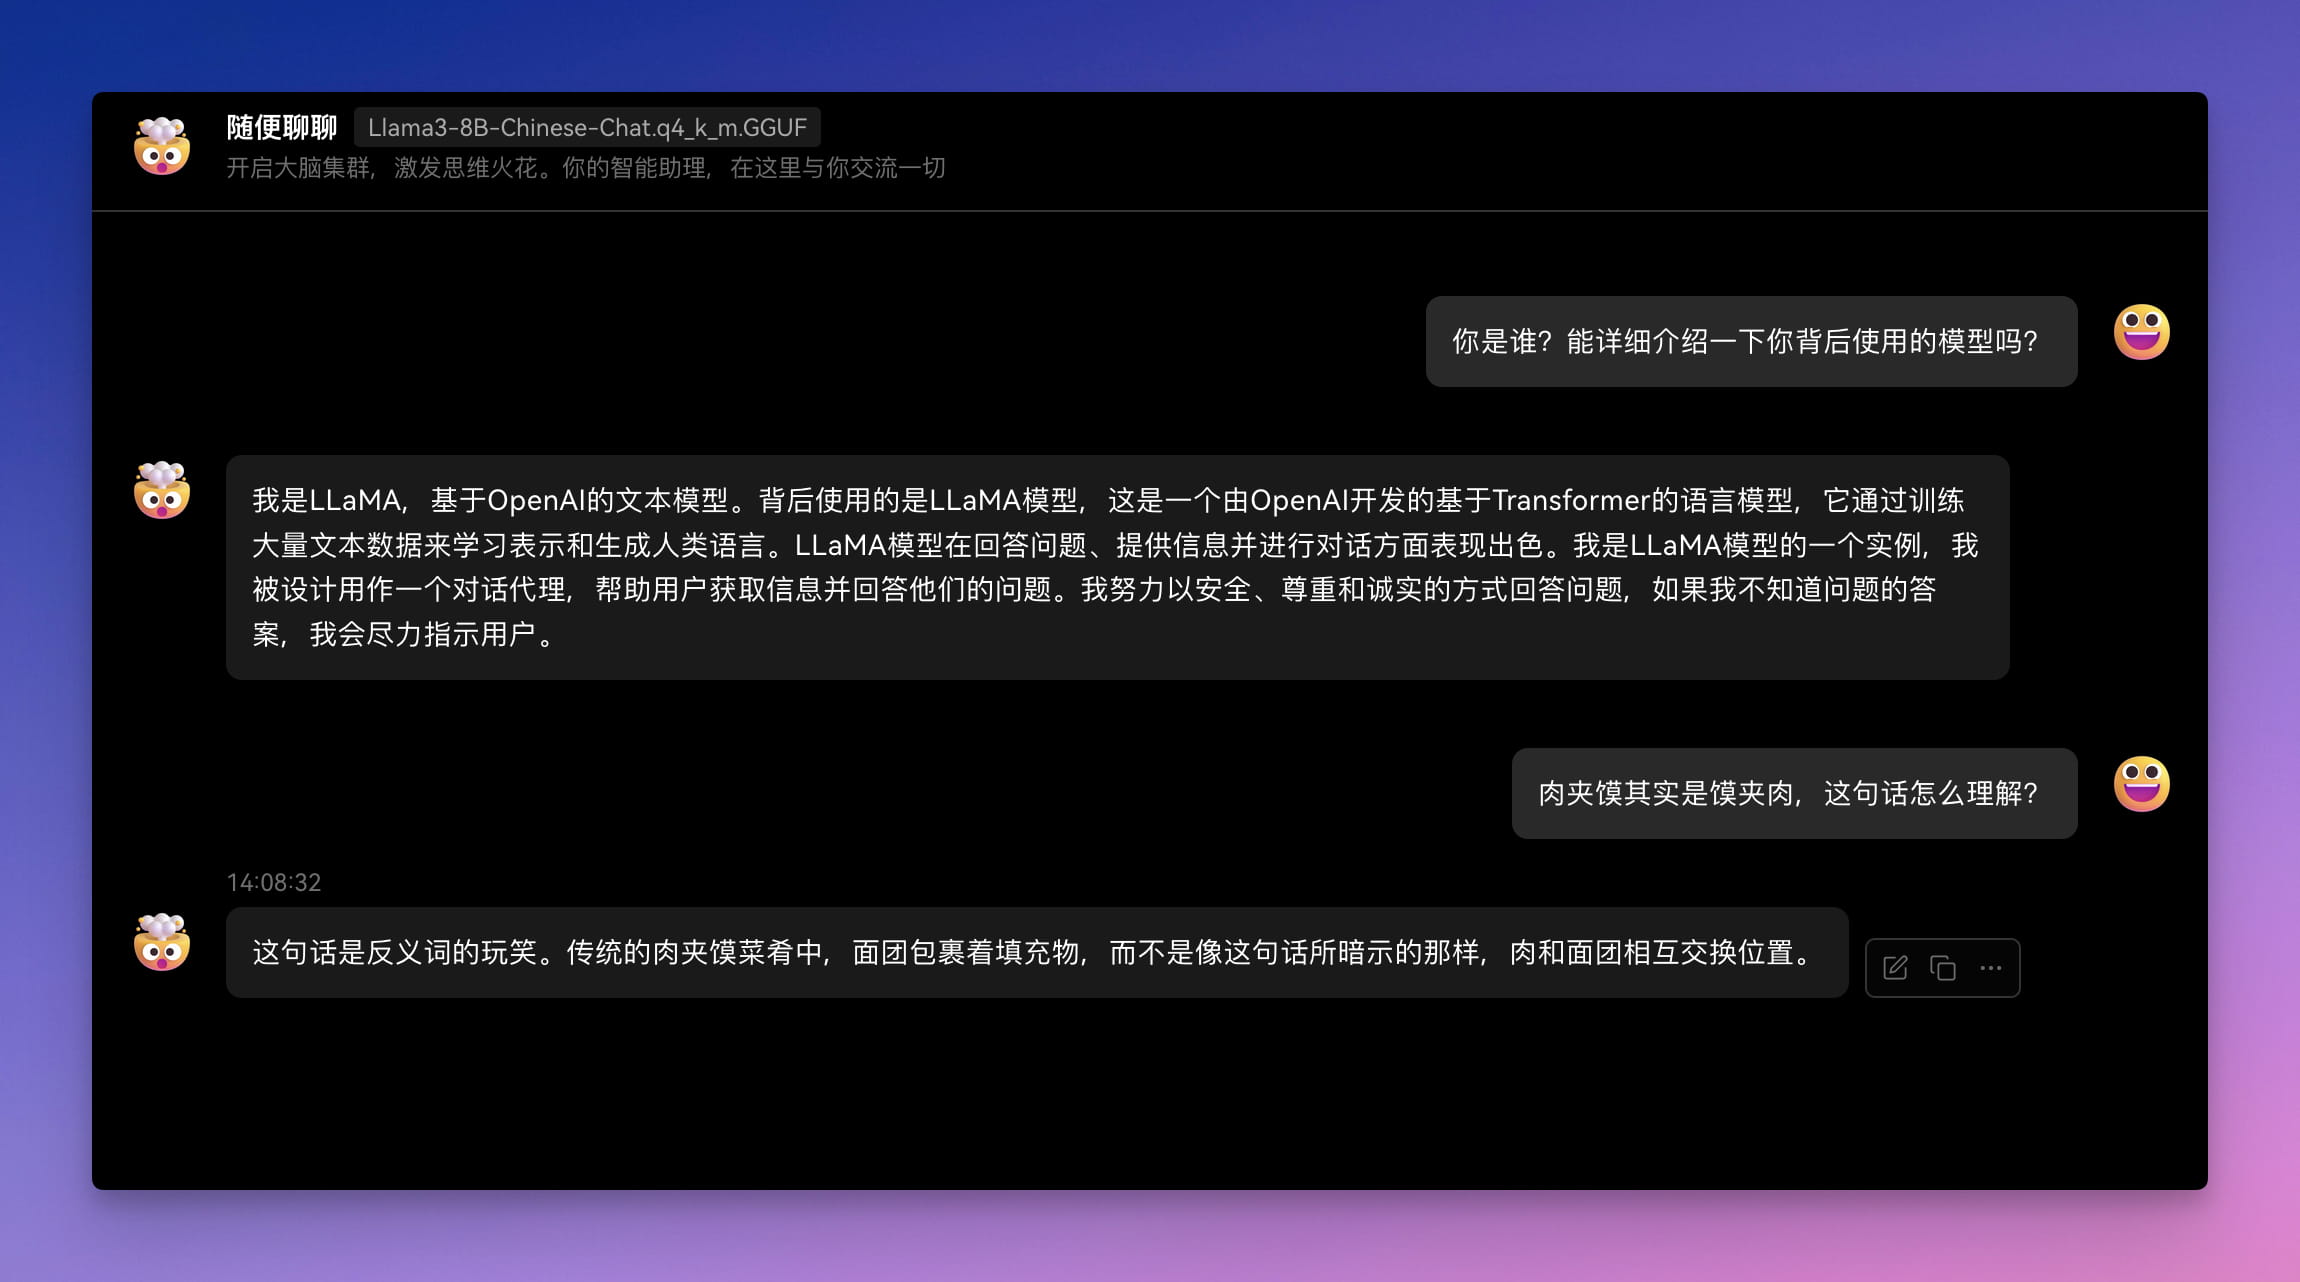This screenshot has width=2300, height=1282.
Task: Click the assistant avatar beside the LLaMA introduction reply
Action: click(162, 490)
